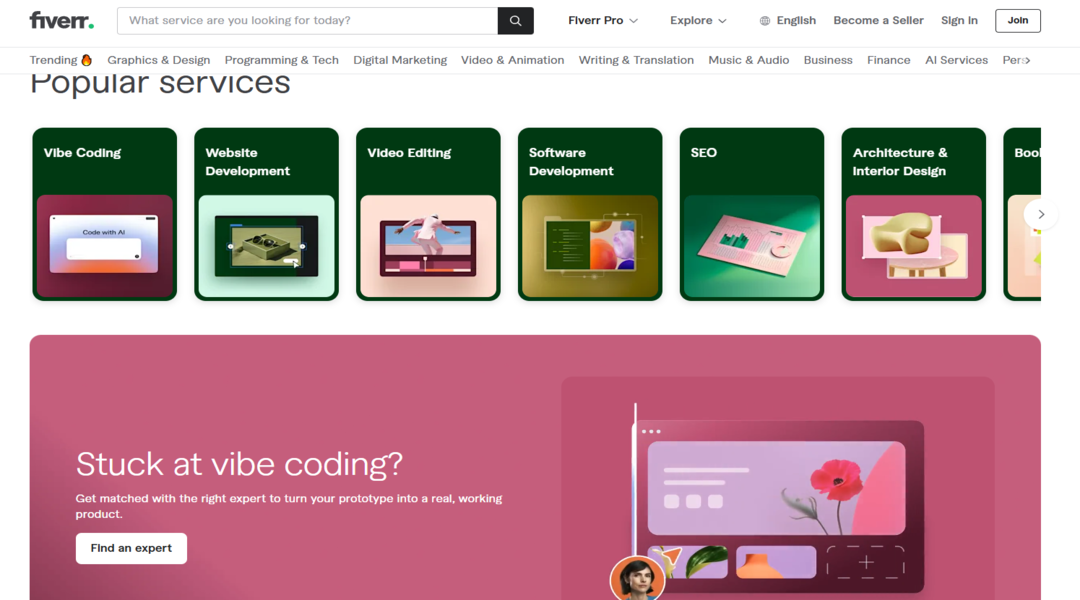Open the Software Development service card
The image size is (1080, 600).
[x=590, y=214]
